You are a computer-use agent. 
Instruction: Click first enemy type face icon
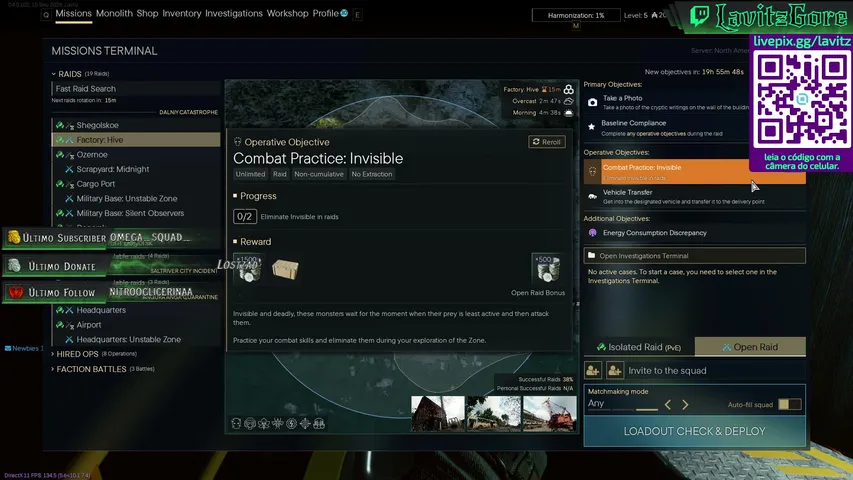(x=236, y=423)
